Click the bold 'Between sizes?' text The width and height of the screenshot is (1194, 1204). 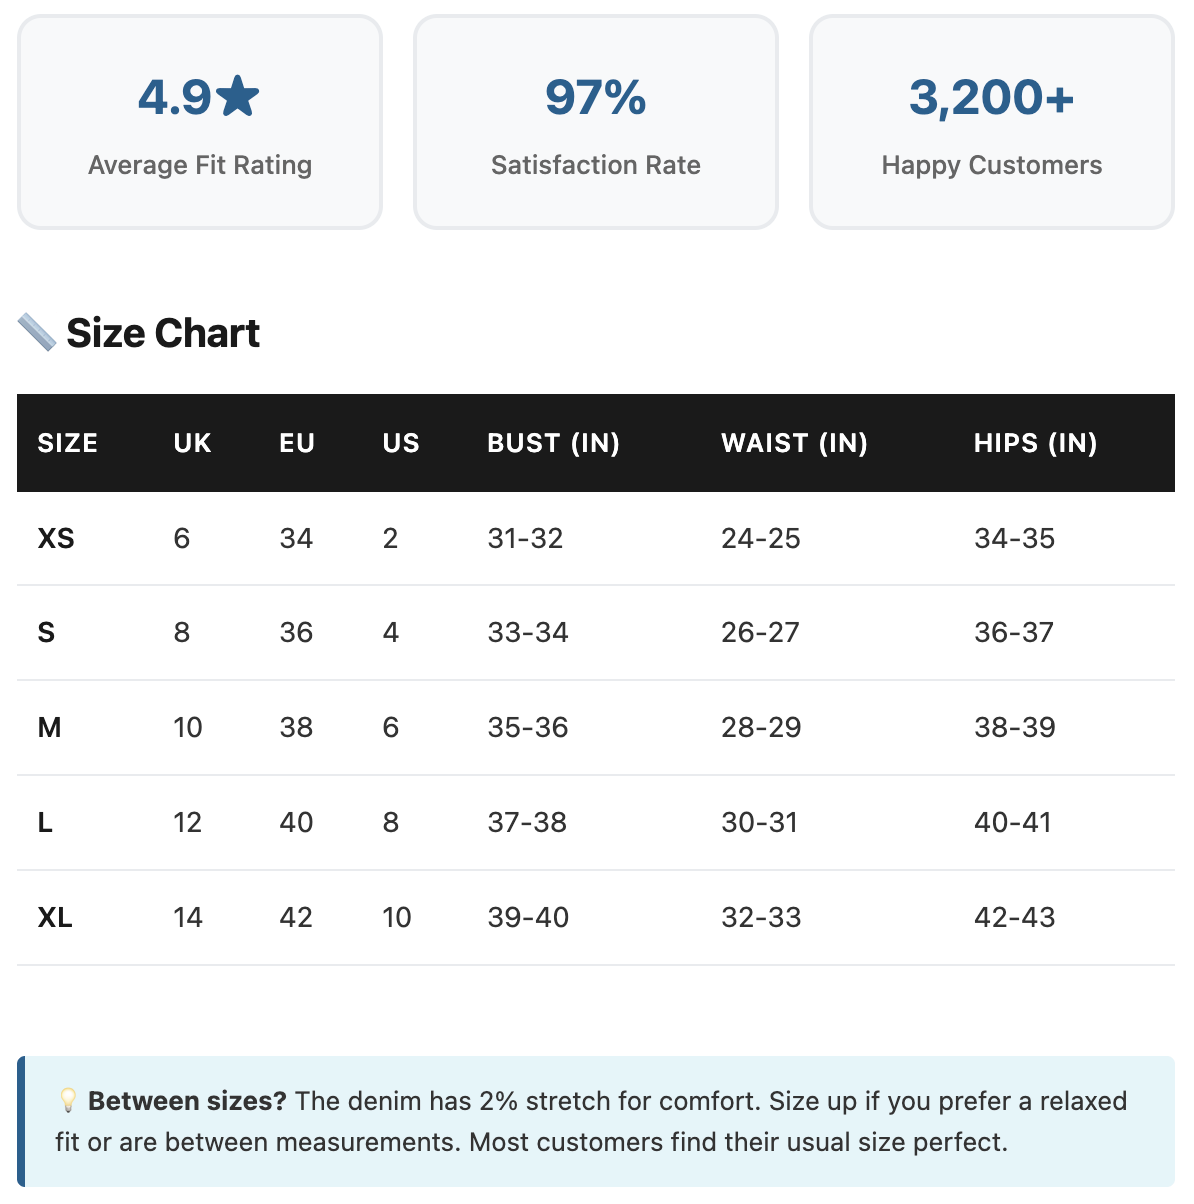point(187,1101)
